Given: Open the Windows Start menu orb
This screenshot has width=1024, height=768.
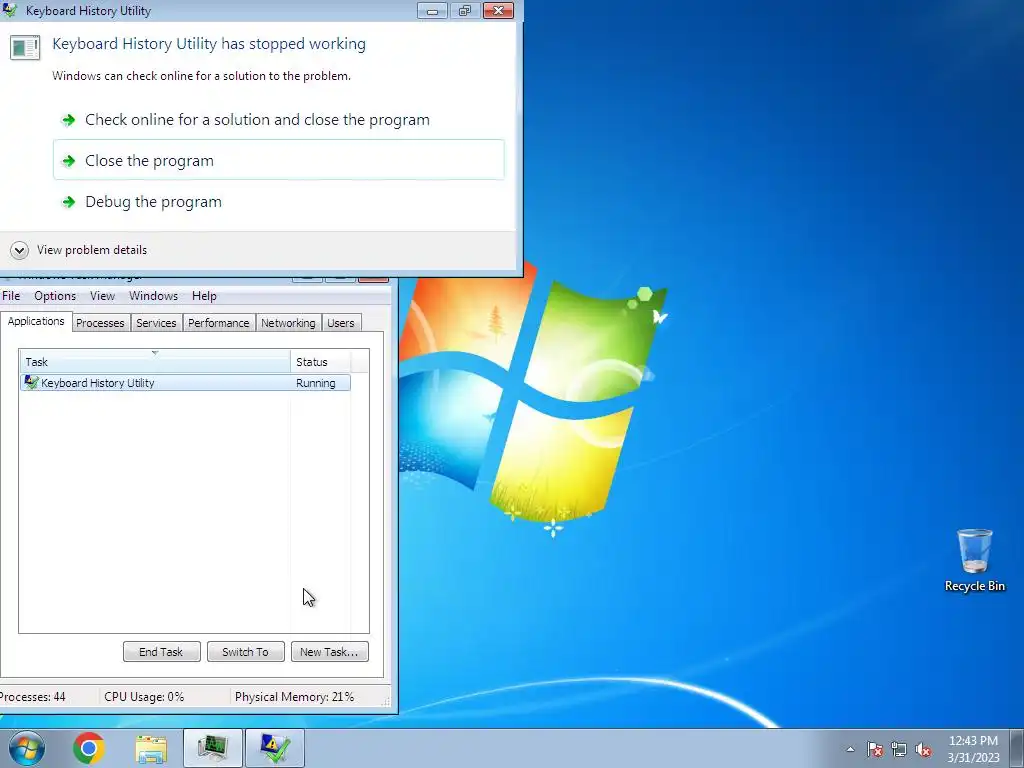Looking at the screenshot, I should 27,748.
